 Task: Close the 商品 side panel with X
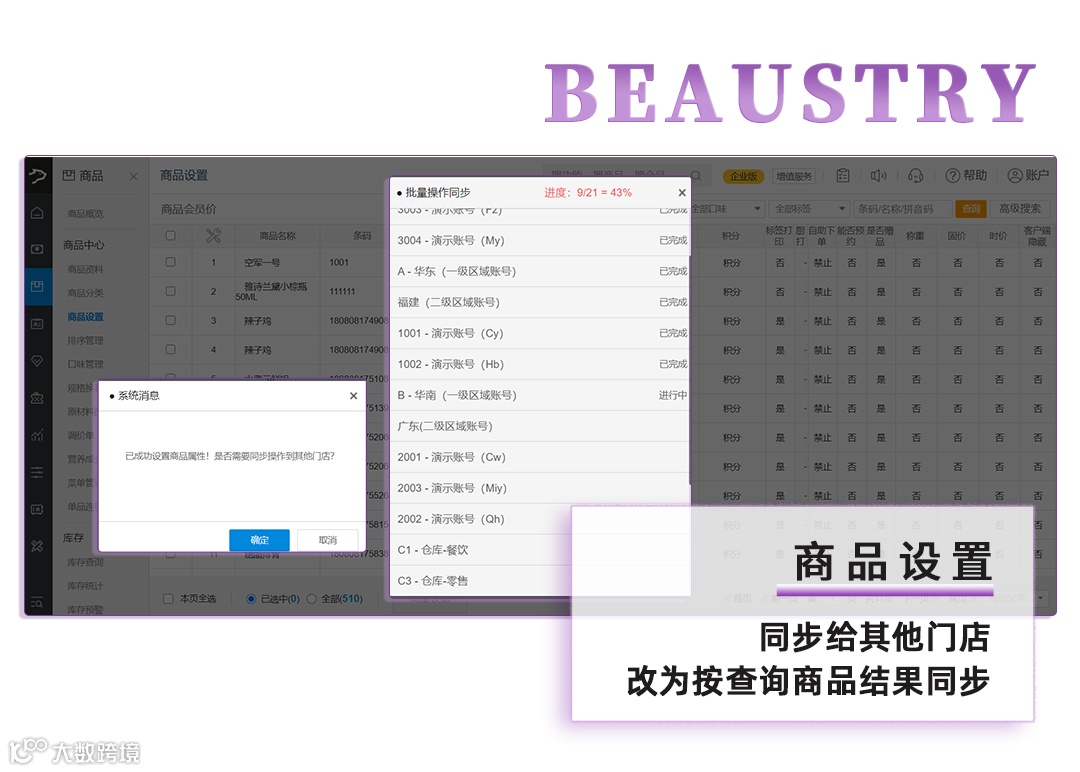coord(134,176)
